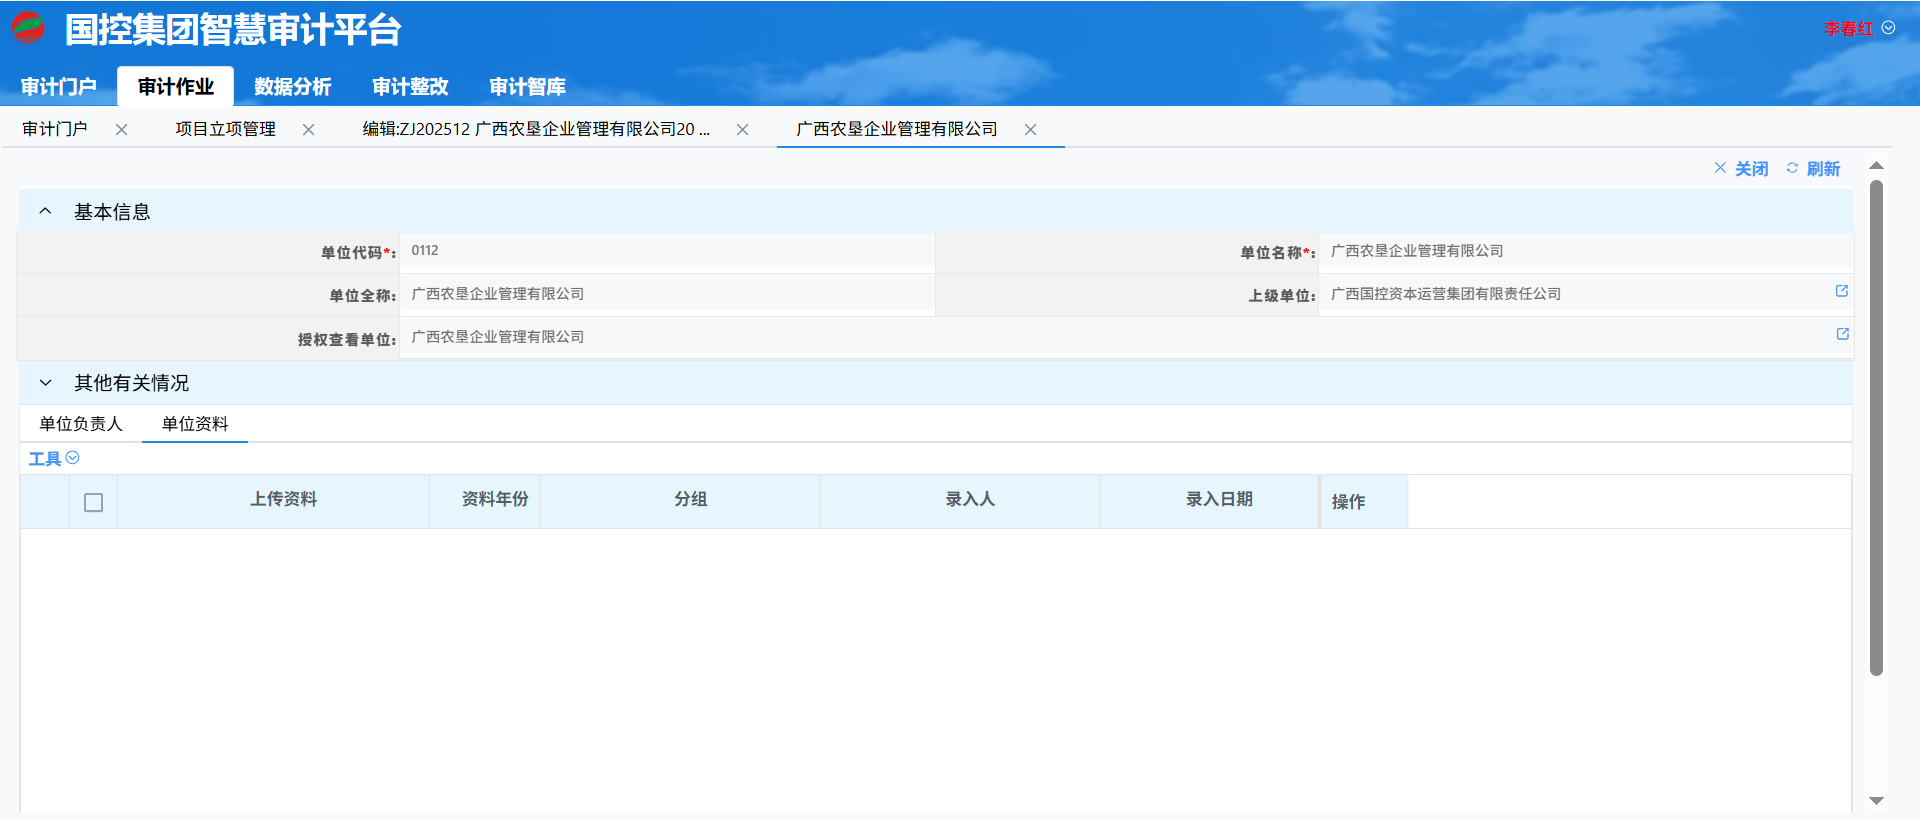Open the 审计整改 main menu
Image resolution: width=1920 pixels, height=839 pixels.
pos(410,87)
